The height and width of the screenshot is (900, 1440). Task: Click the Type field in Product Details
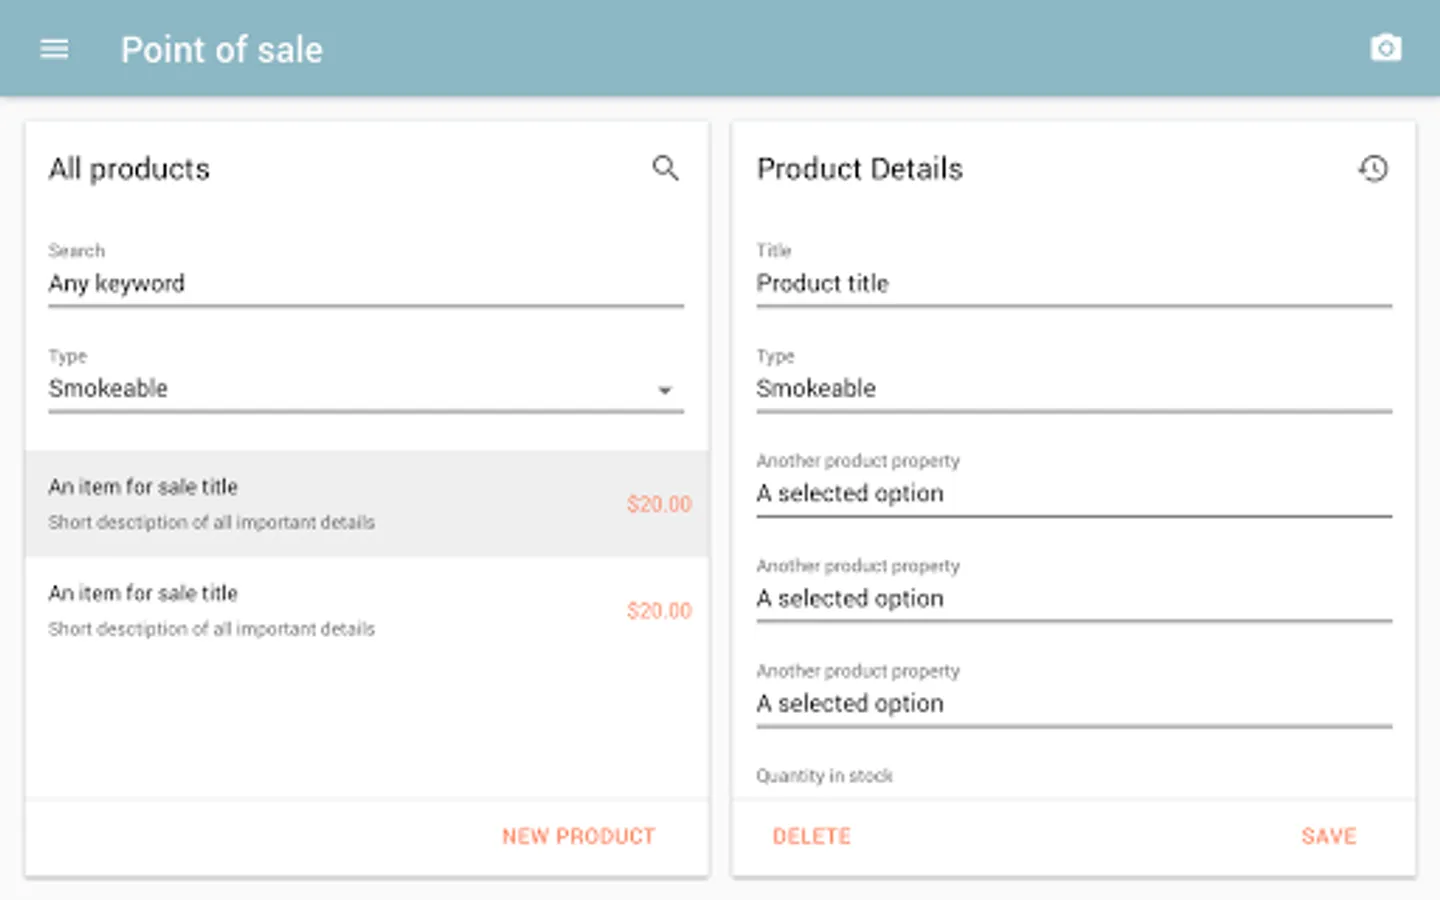click(1073, 389)
